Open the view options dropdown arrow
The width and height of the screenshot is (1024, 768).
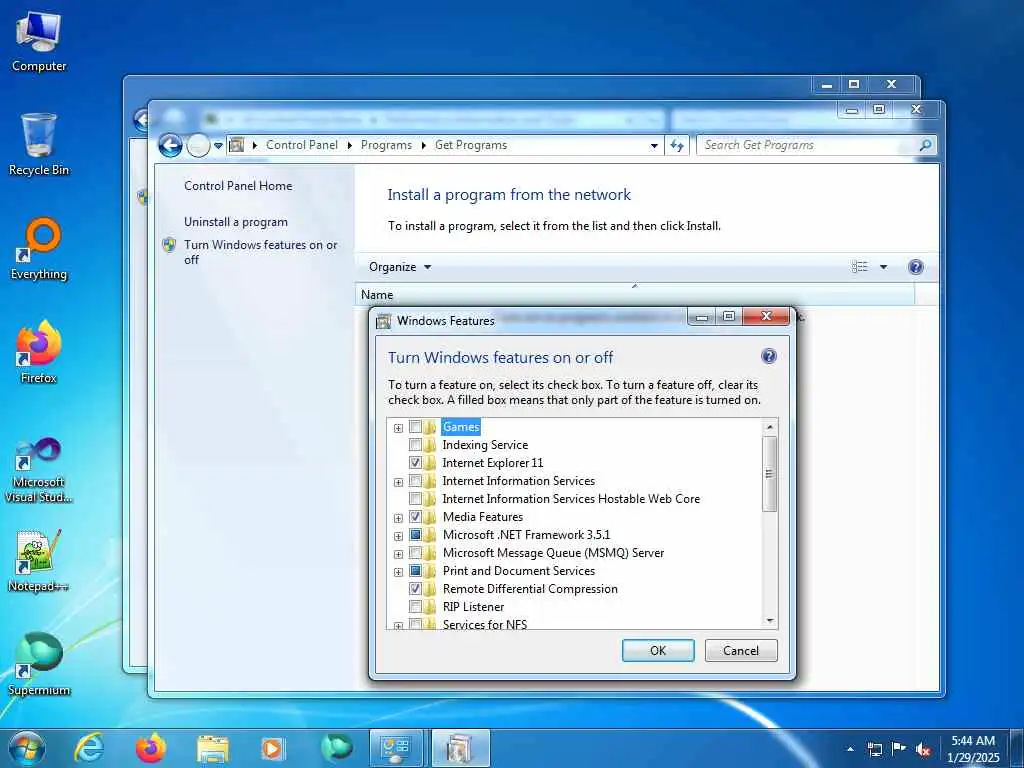pyautogui.click(x=883, y=266)
